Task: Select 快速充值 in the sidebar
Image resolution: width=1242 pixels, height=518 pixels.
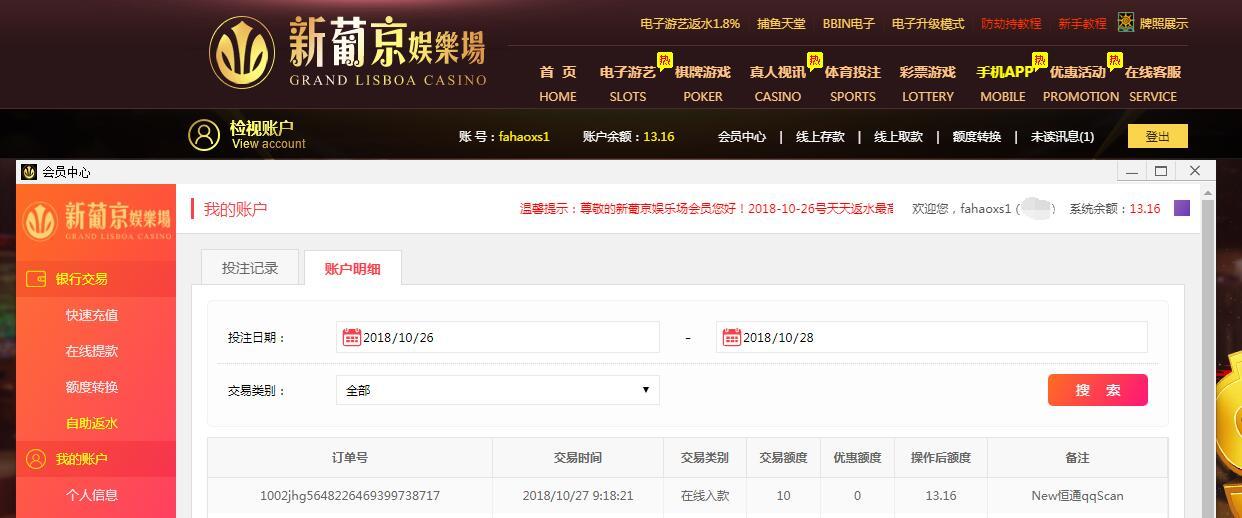Action: pos(92,315)
